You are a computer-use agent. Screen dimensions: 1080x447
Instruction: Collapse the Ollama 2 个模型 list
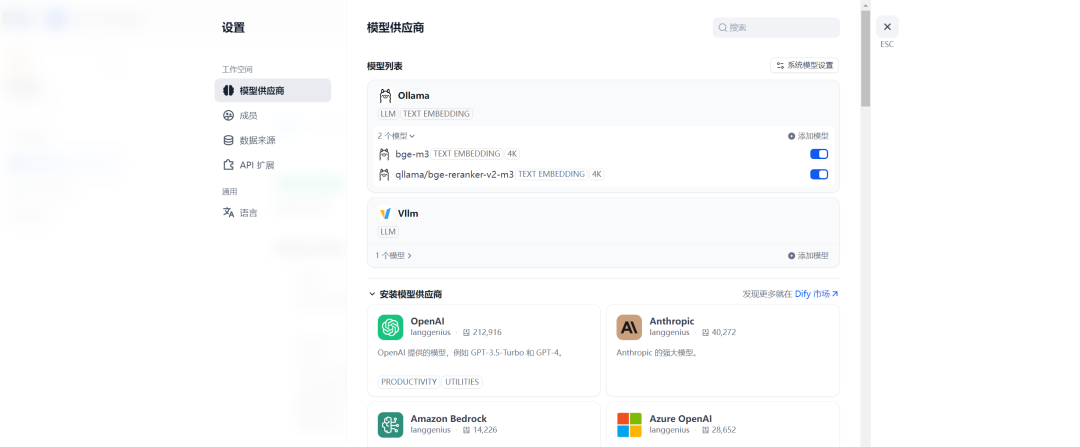click(x=396, y=136)
